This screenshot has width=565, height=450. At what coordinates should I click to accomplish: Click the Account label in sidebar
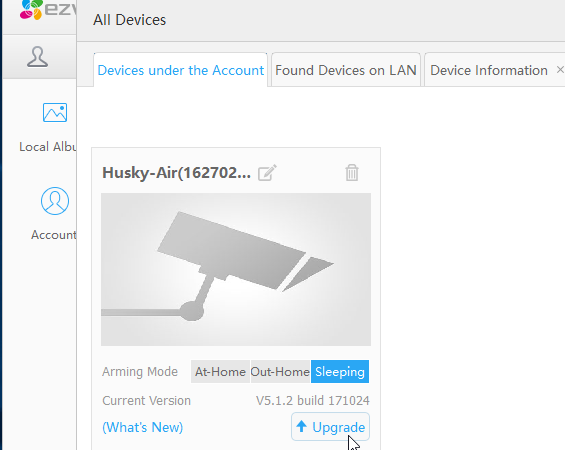[54, 235]
